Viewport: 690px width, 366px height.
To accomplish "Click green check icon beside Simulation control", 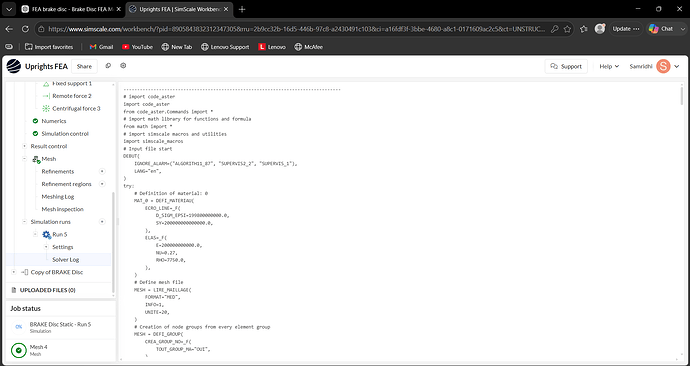I will pyautogui.click(x=36, y=134).
